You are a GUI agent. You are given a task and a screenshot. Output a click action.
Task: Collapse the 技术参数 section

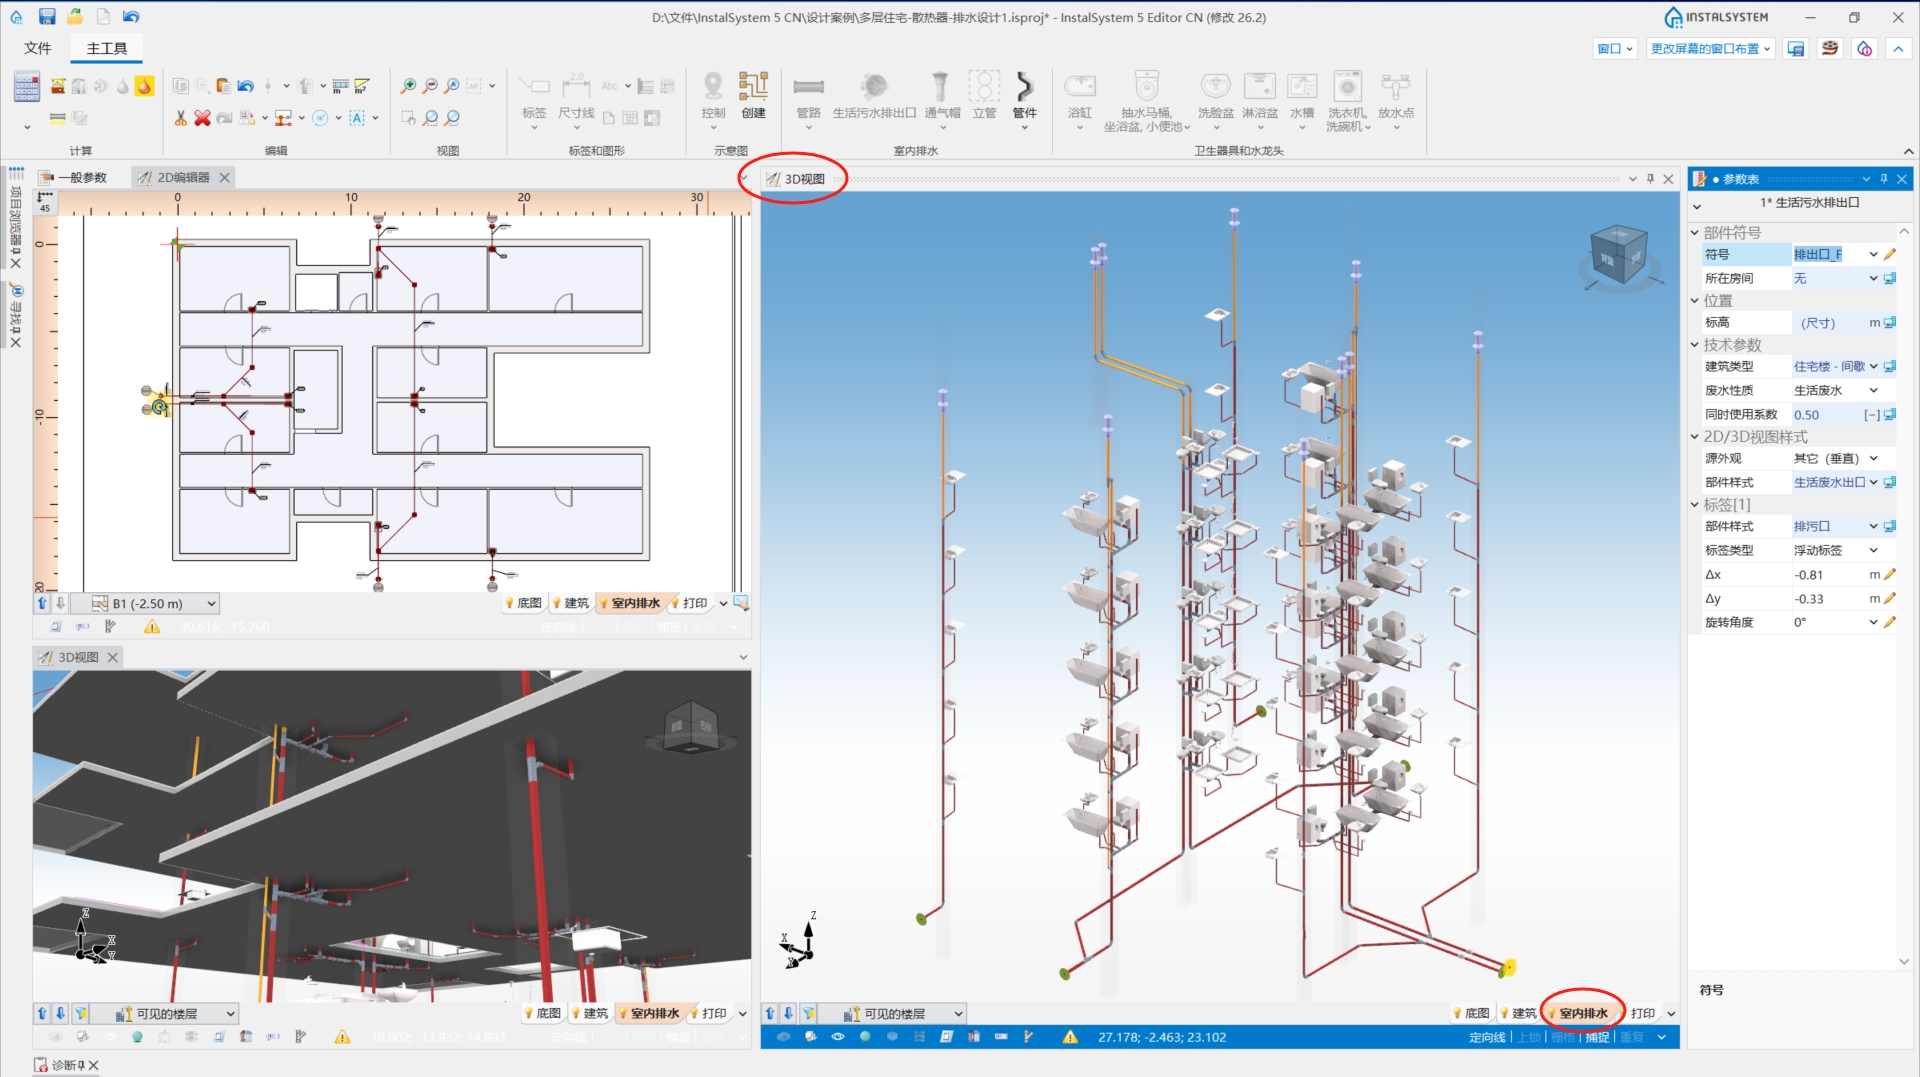point(1695,345)
